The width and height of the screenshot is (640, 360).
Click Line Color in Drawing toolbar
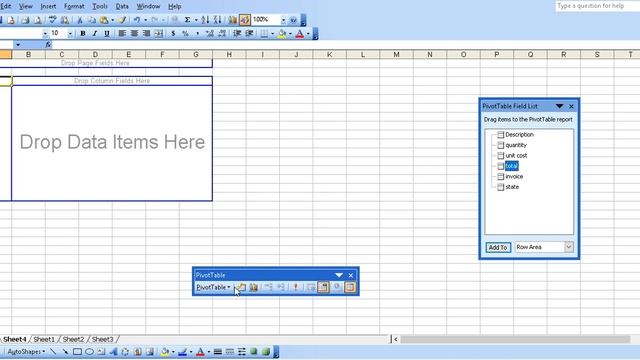coord(182,351)
